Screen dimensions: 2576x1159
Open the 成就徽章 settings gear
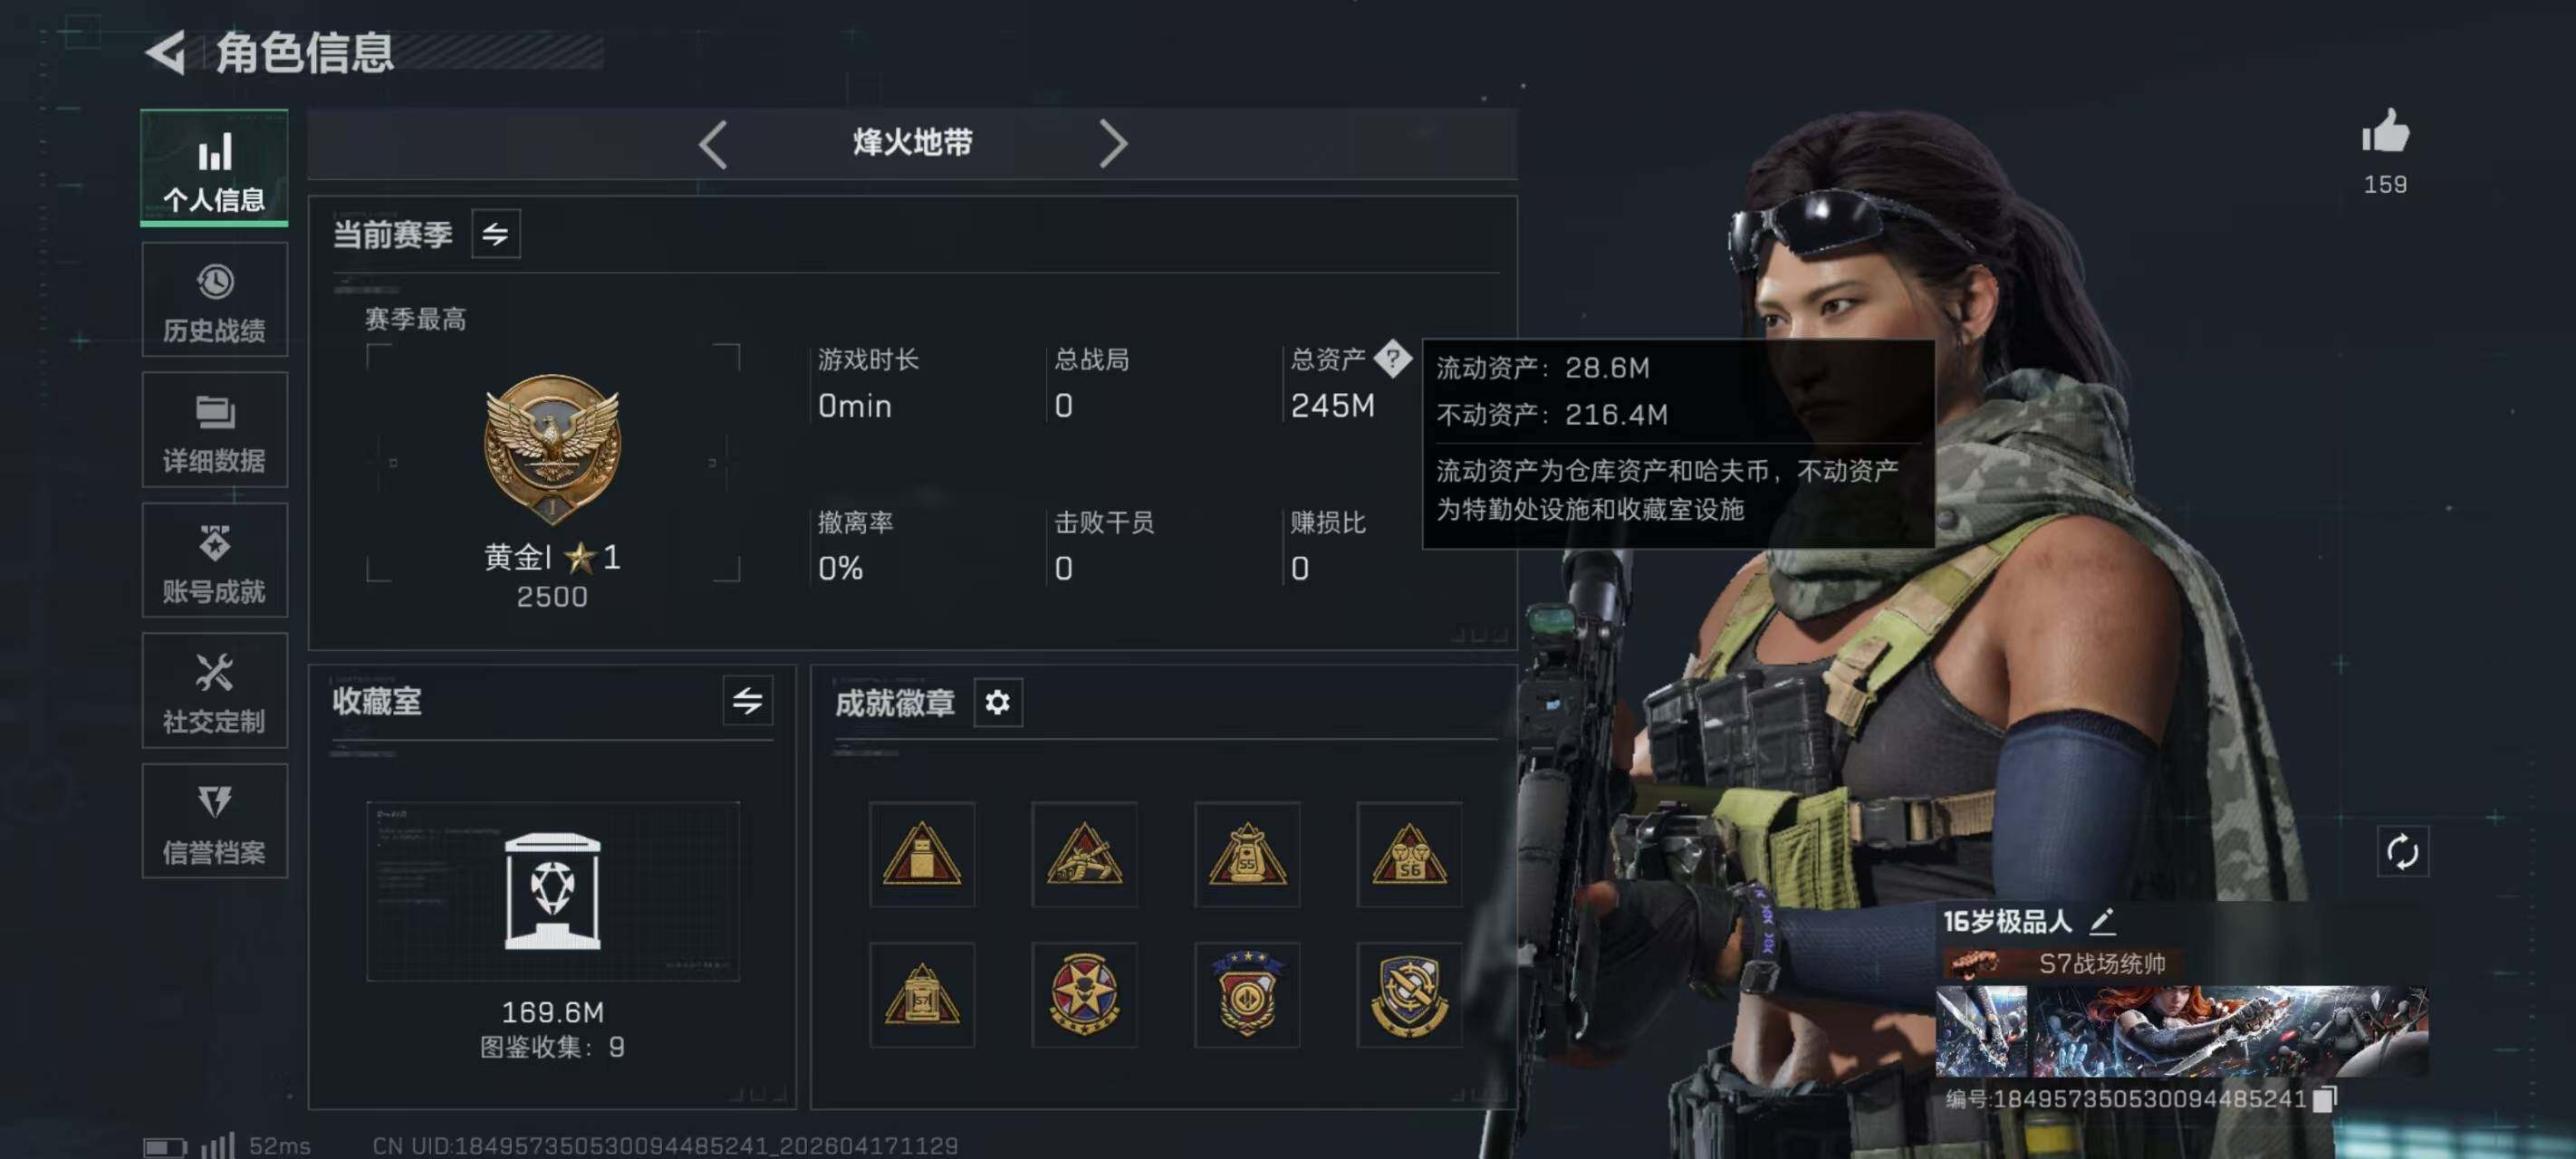click(x=997, y=703)
